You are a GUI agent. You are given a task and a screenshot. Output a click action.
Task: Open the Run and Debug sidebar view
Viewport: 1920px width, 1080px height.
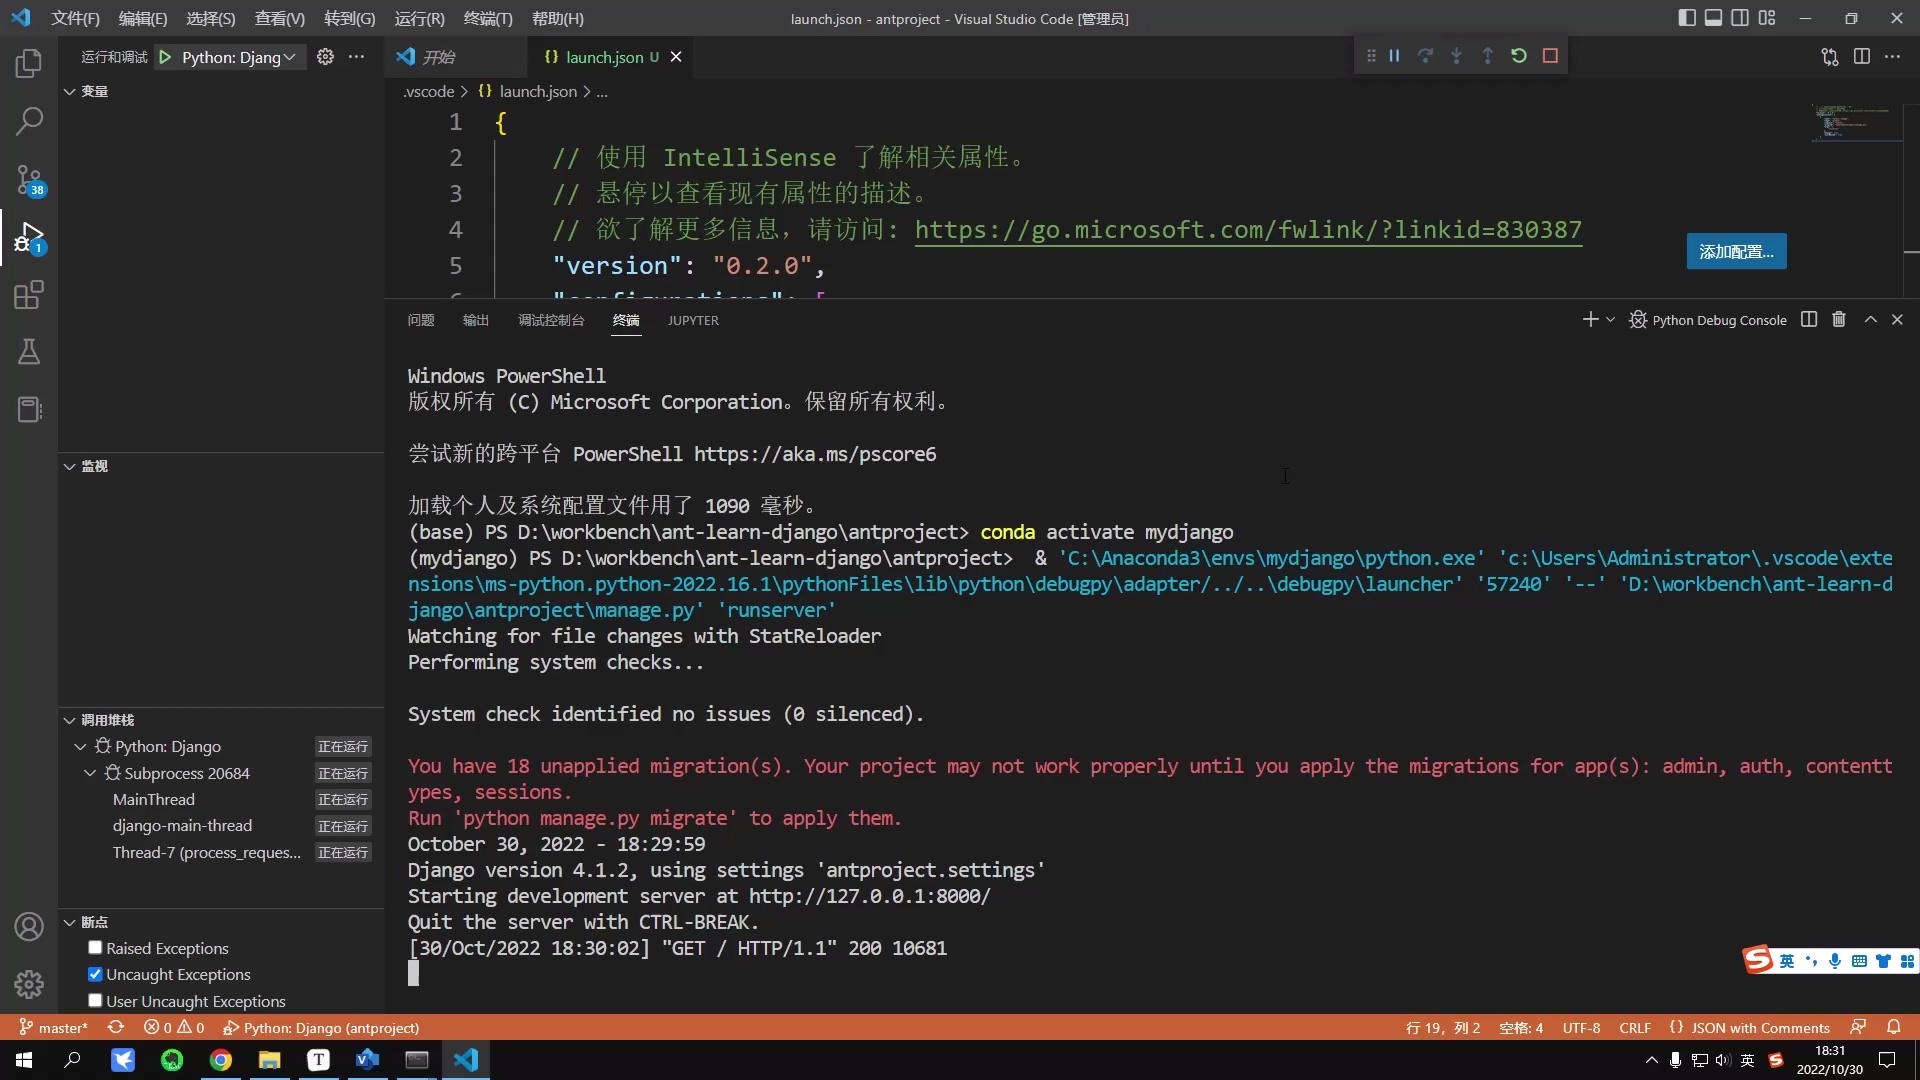[29, 238]
